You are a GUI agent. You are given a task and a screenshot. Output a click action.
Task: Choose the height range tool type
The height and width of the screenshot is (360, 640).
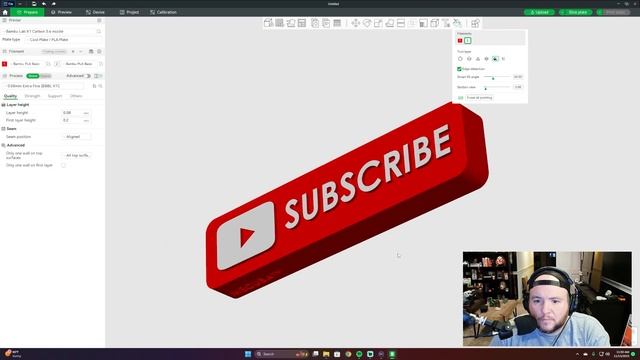click(x=486, y=59)
